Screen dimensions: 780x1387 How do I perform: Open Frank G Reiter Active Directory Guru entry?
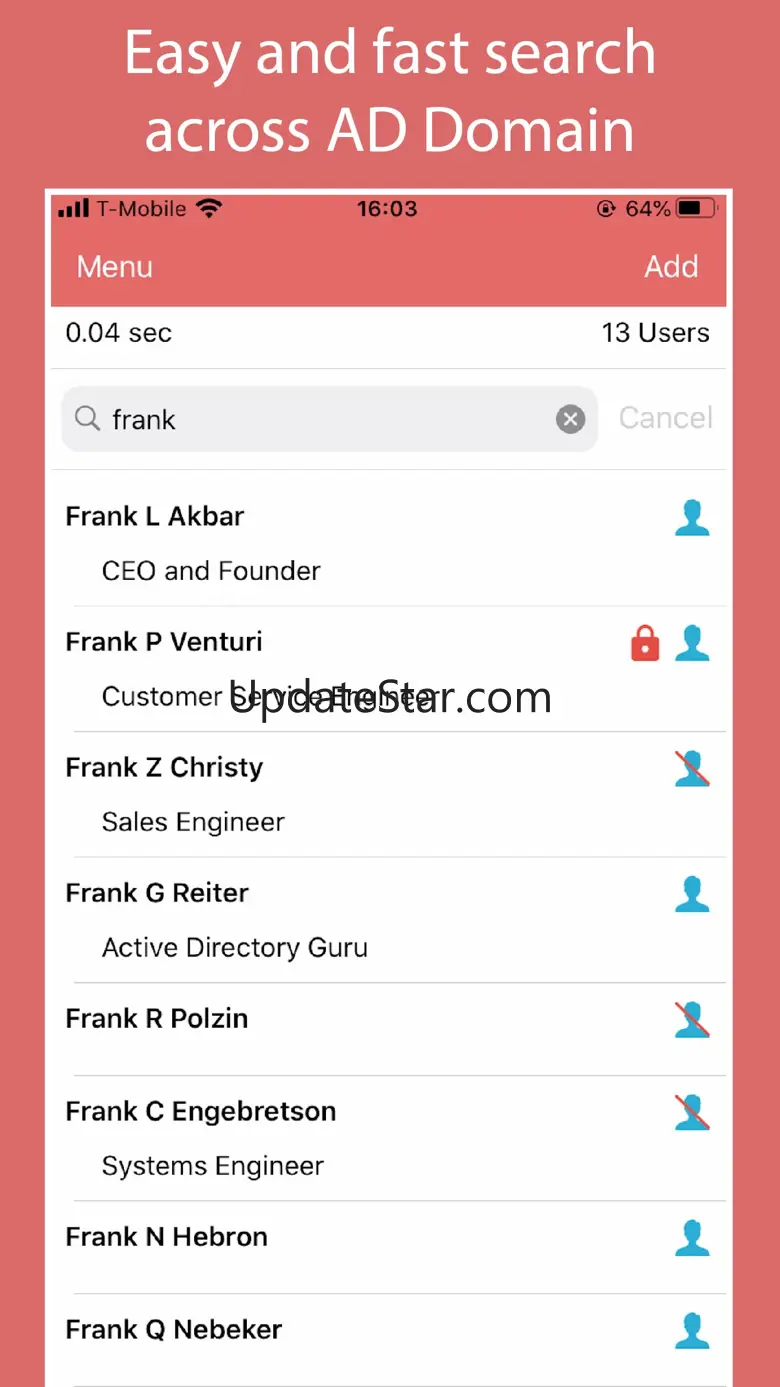pyautogui.click(x=389, y=920)
